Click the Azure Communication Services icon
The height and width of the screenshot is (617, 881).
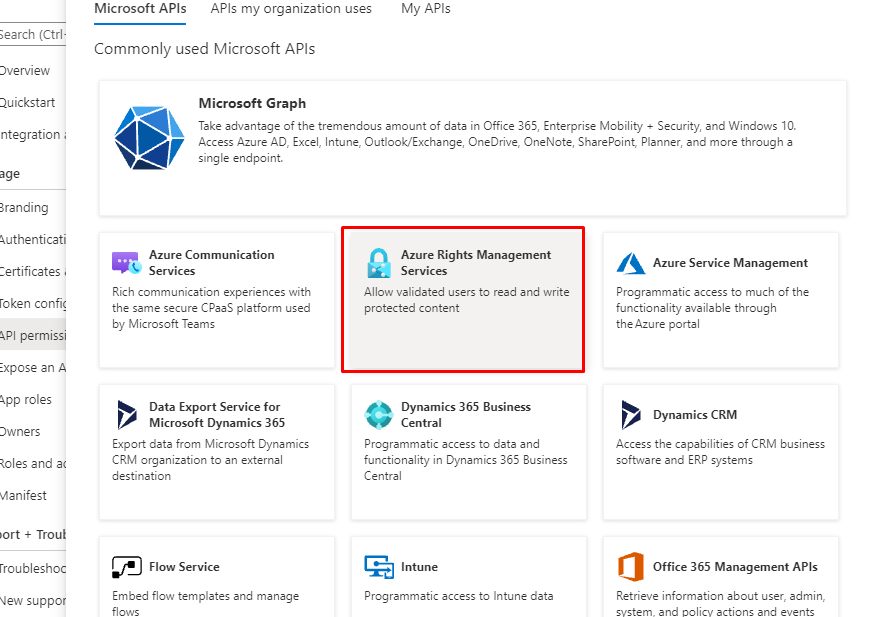point(126,263)
